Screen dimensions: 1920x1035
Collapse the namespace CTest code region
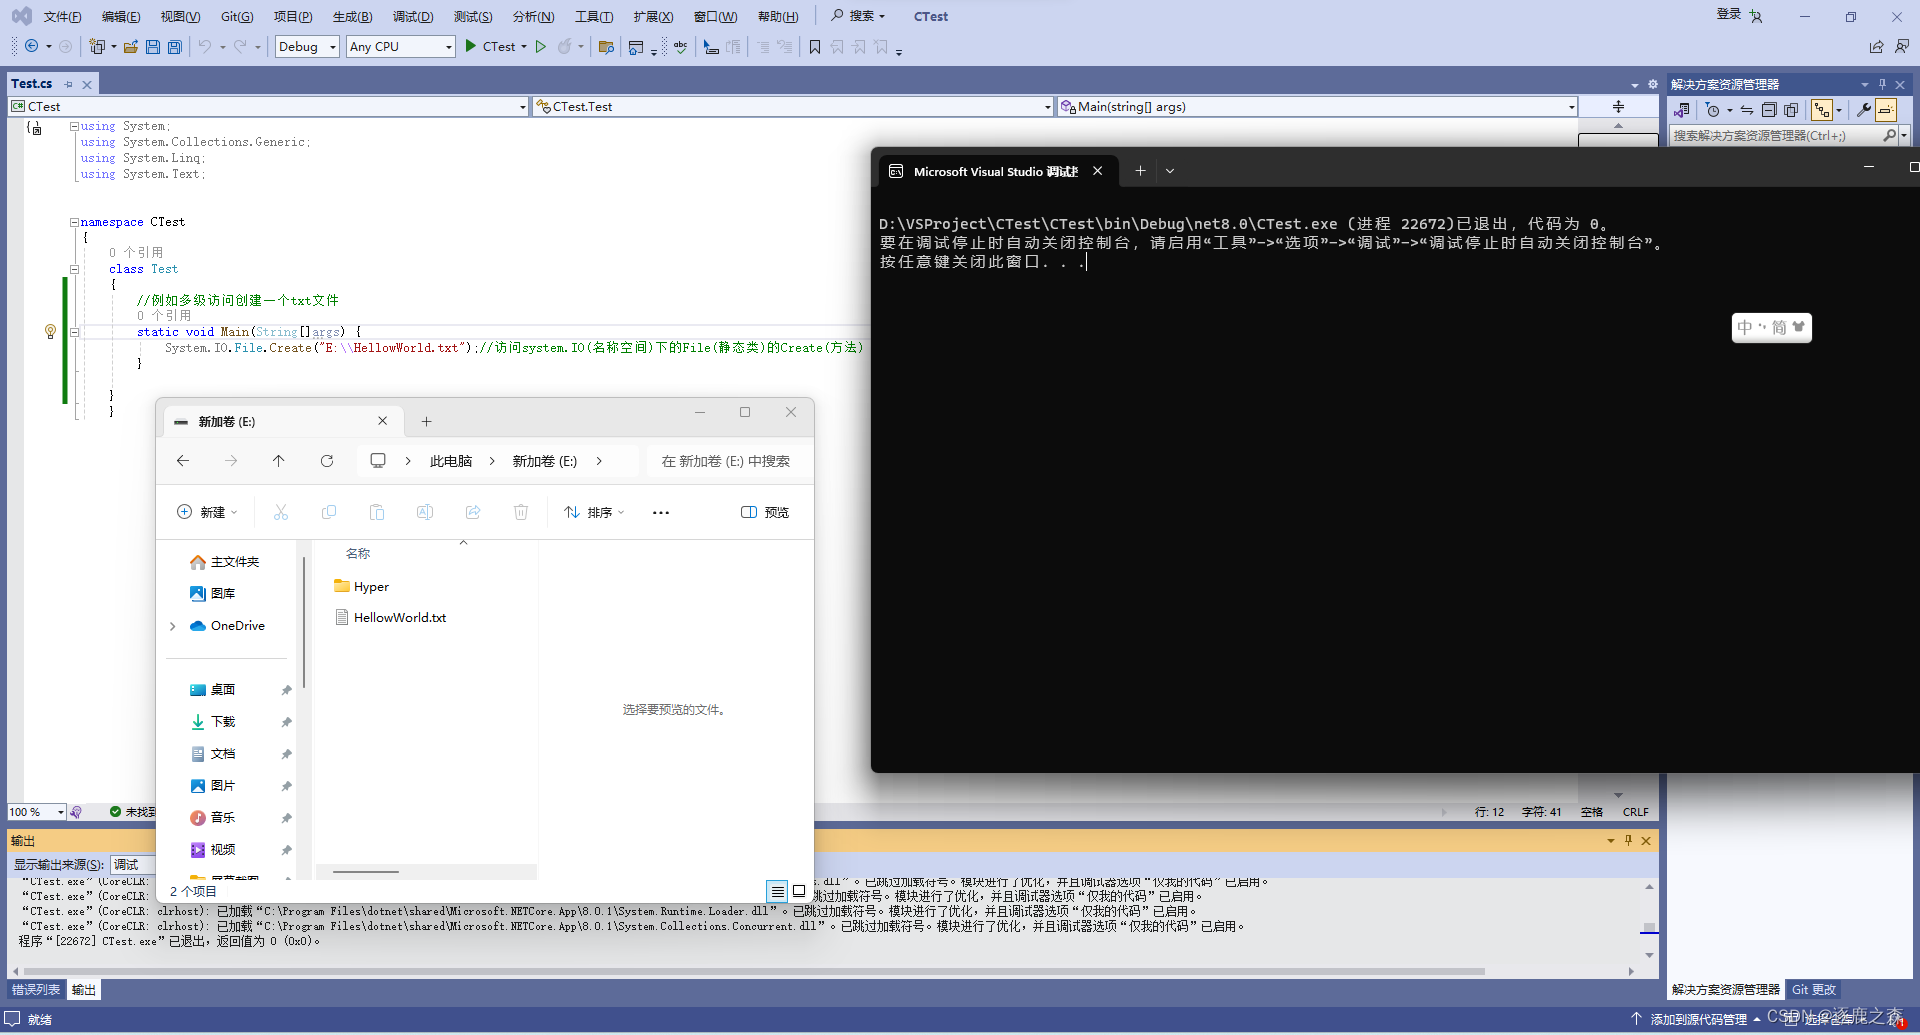(74, 222)
